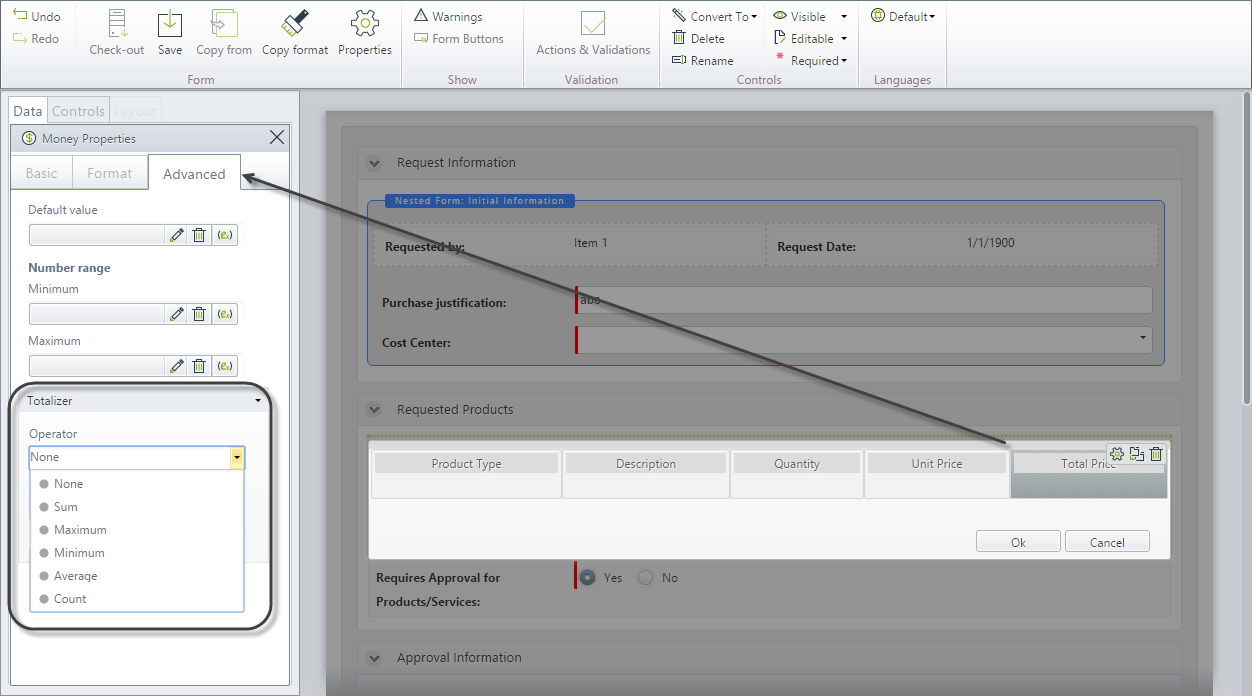Image resolution: width=1252 pixels, height=696 pixels.
Task: Open Actions & Validations
Action: [593, 33]
